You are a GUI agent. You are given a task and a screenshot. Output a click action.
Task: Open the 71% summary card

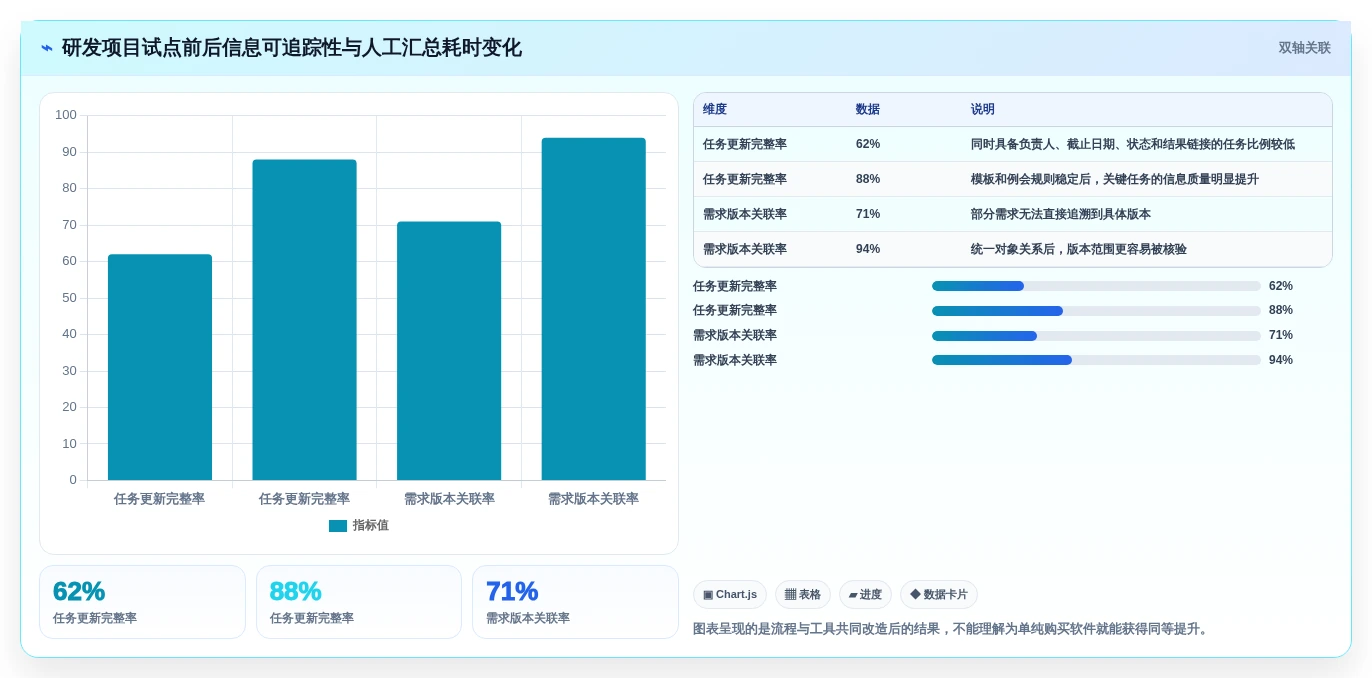[575, 602]
